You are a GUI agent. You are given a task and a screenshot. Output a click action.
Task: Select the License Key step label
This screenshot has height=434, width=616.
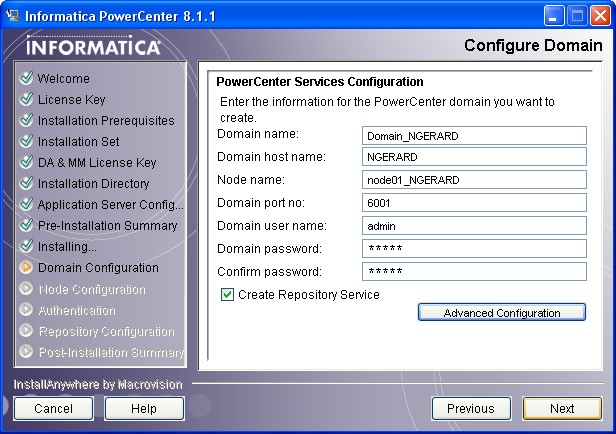coord(72,99)
